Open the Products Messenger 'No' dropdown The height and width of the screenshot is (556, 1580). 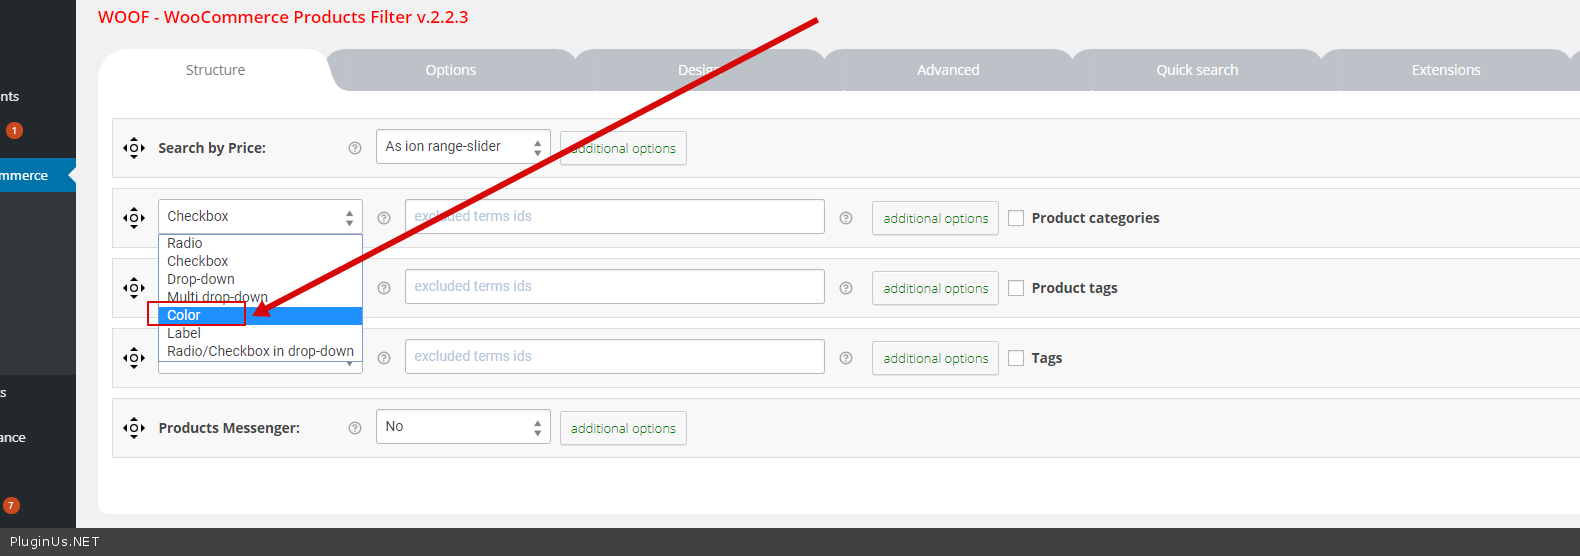tap(463, 427)
